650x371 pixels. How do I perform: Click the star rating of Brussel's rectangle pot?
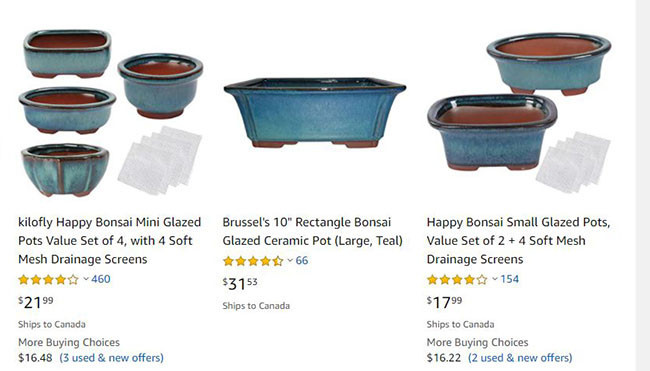[253, 261]
